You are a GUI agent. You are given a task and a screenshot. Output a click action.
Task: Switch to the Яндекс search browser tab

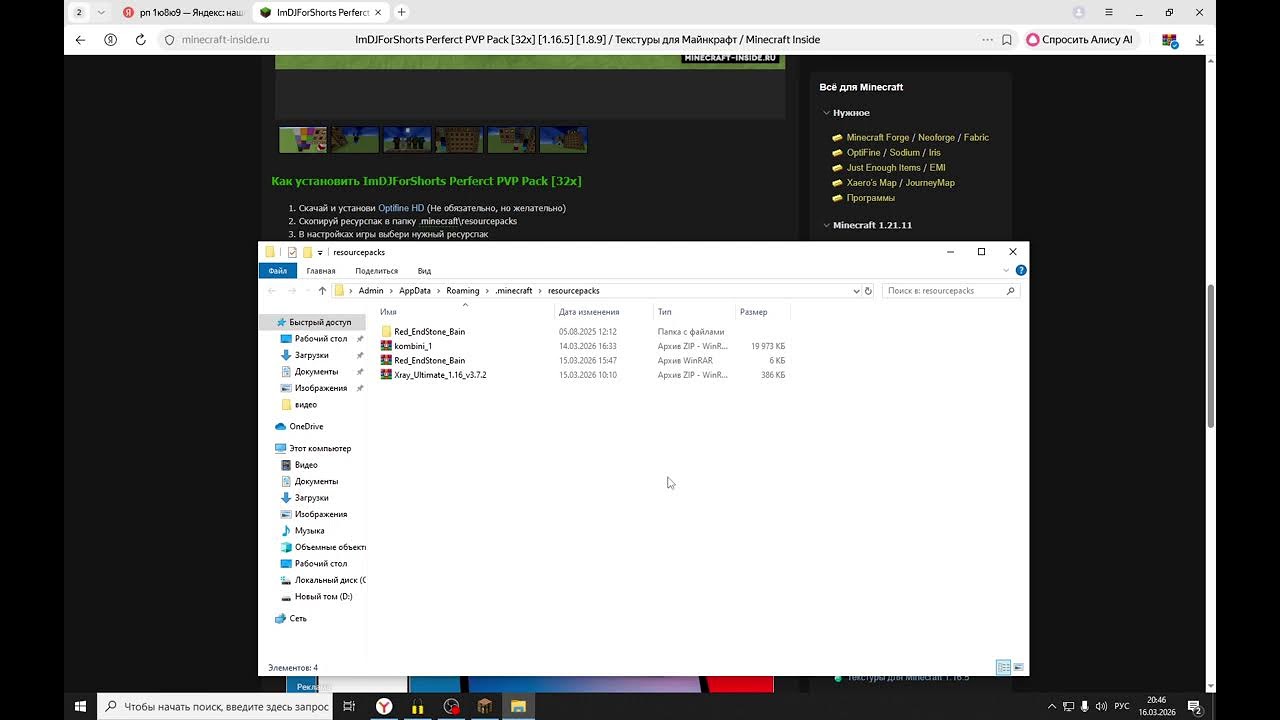183,12
